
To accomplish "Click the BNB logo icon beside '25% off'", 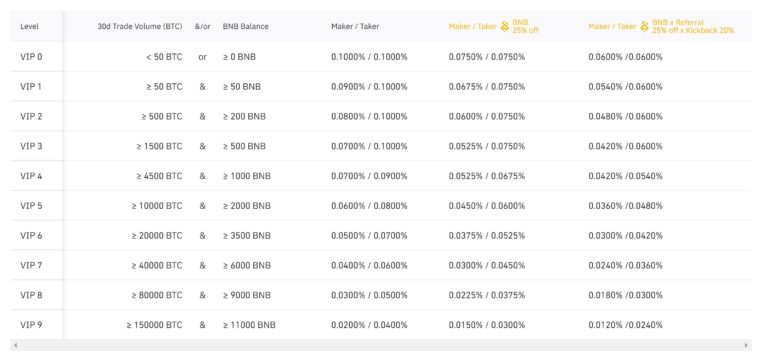I will (504, 26).
